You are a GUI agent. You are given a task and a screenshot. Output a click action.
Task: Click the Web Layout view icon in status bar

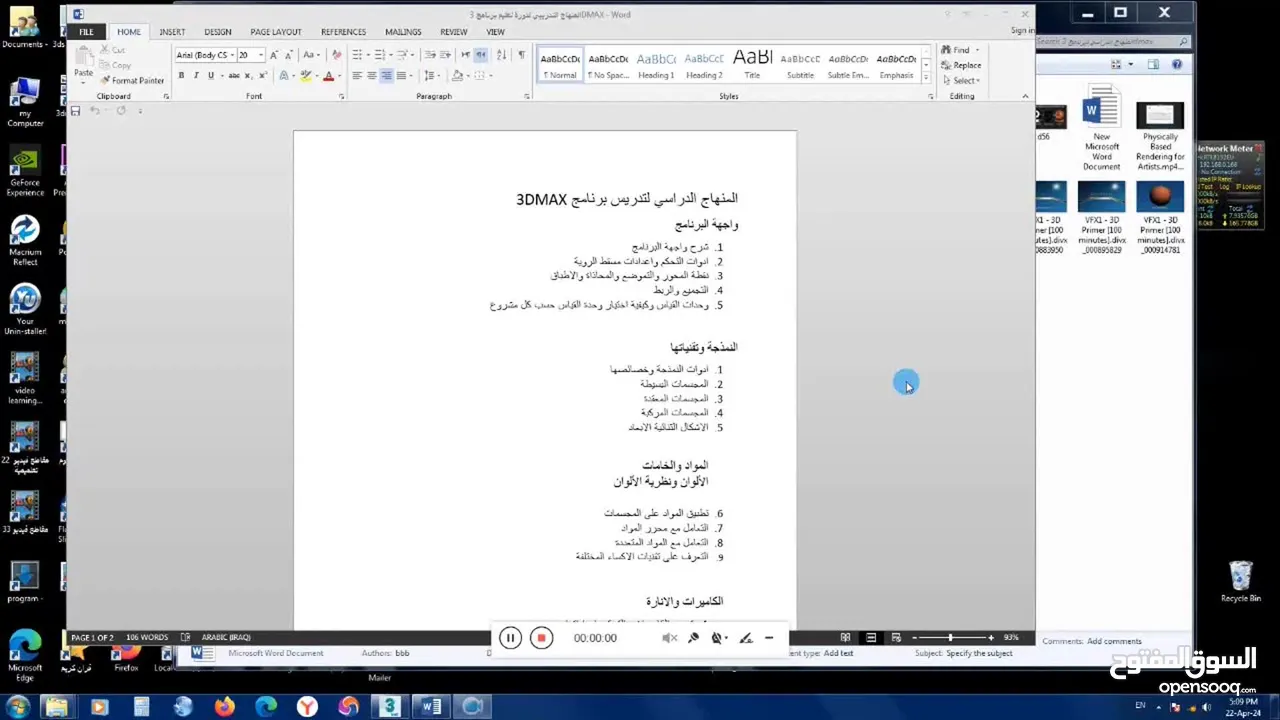896,637
